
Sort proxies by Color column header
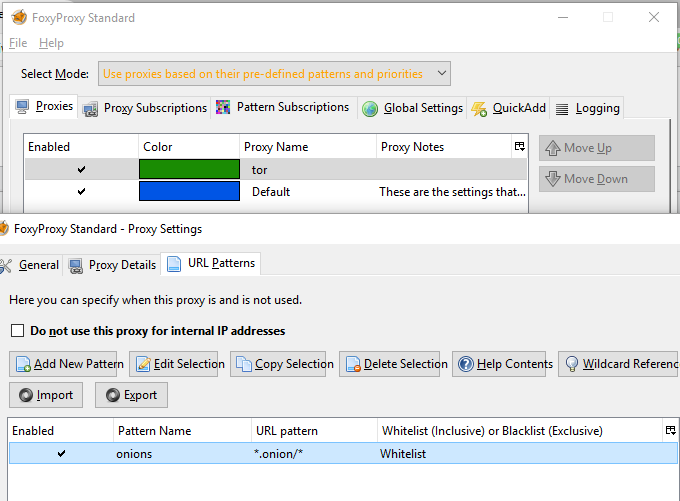[x=189, y=147]
